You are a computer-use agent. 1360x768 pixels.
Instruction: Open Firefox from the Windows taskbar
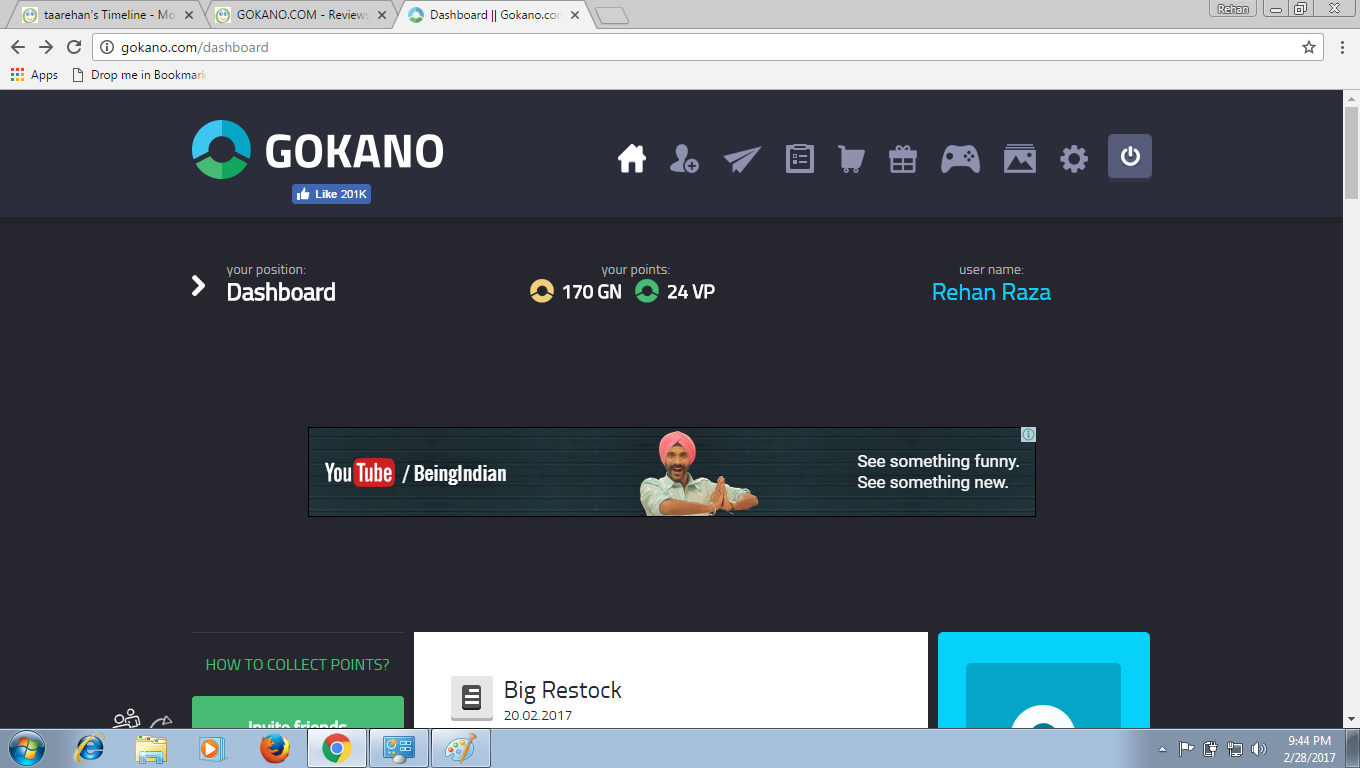pos(274,748)
